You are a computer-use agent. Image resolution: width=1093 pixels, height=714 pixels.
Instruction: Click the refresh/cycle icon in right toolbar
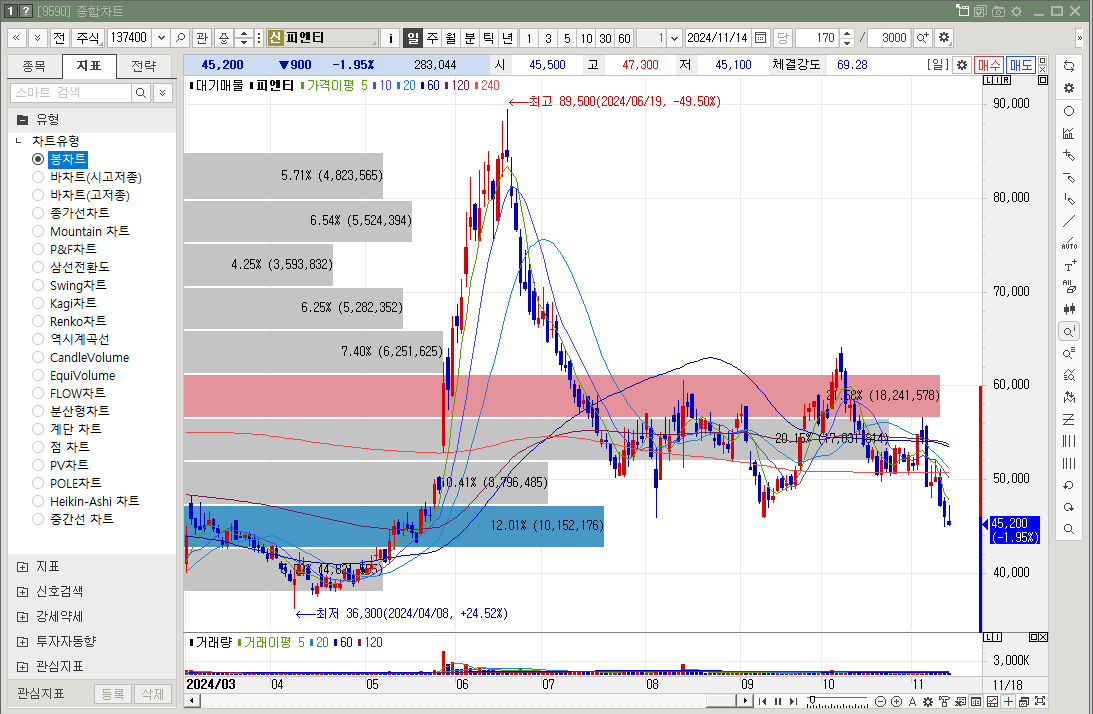coord(1069,66)
